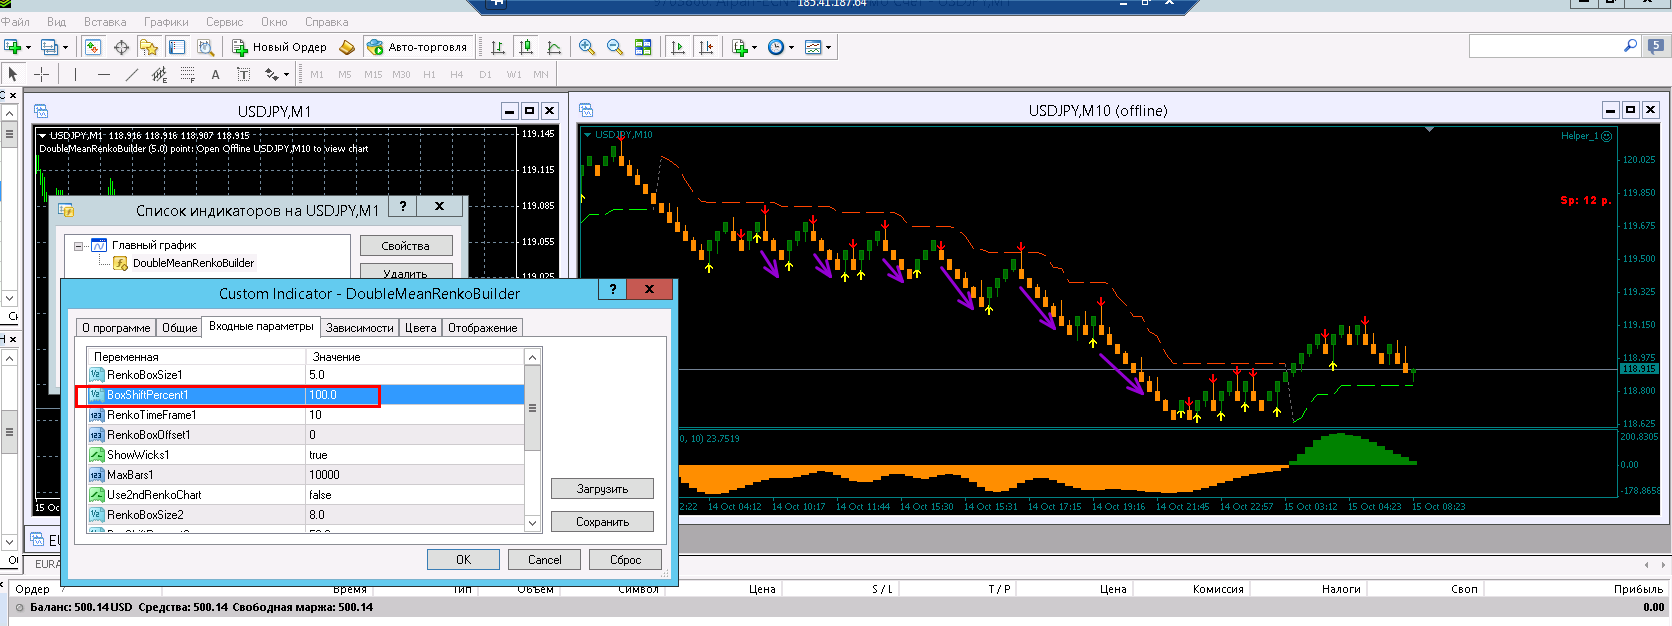Click the Загрузить button
Image resolution: width=1672 pixels, height=626 pixels.
(x=602, y=489)
